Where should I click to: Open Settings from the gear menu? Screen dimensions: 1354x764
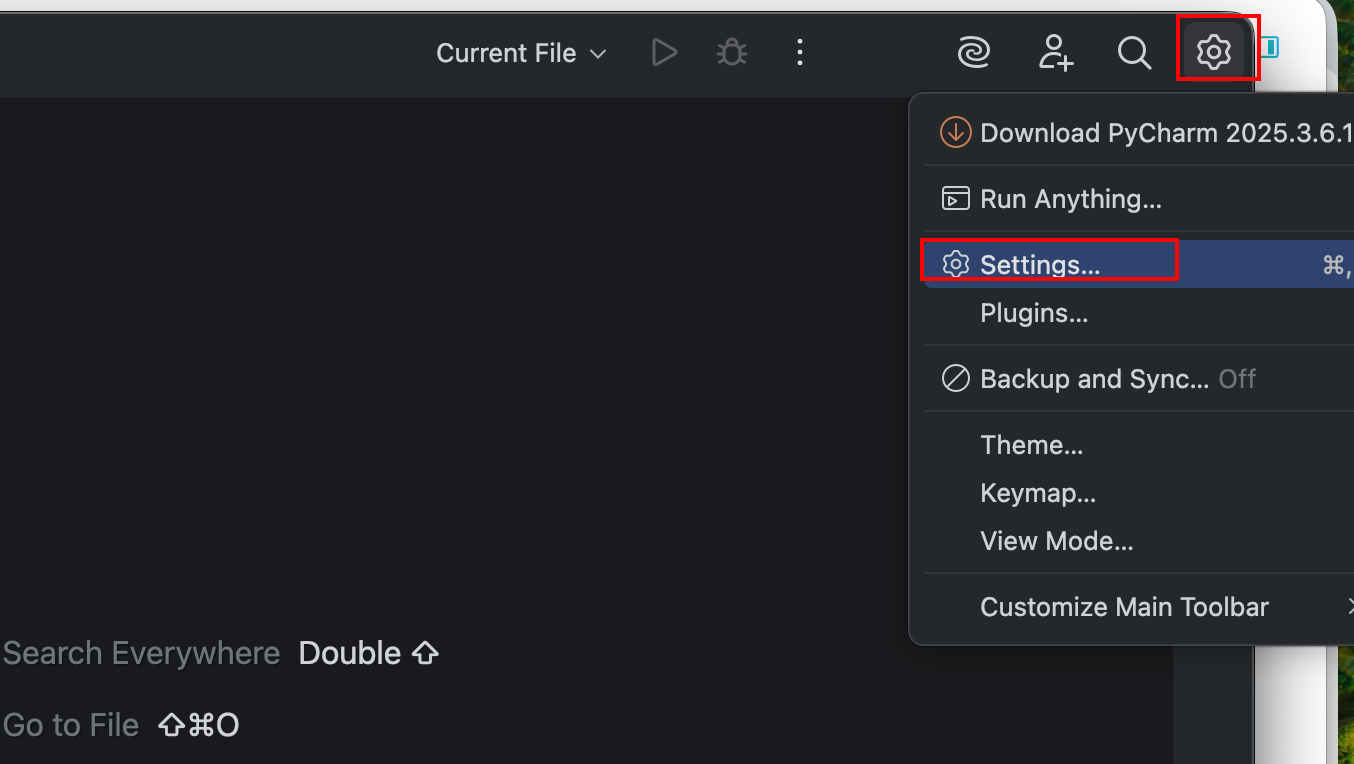click(1139, 265)
